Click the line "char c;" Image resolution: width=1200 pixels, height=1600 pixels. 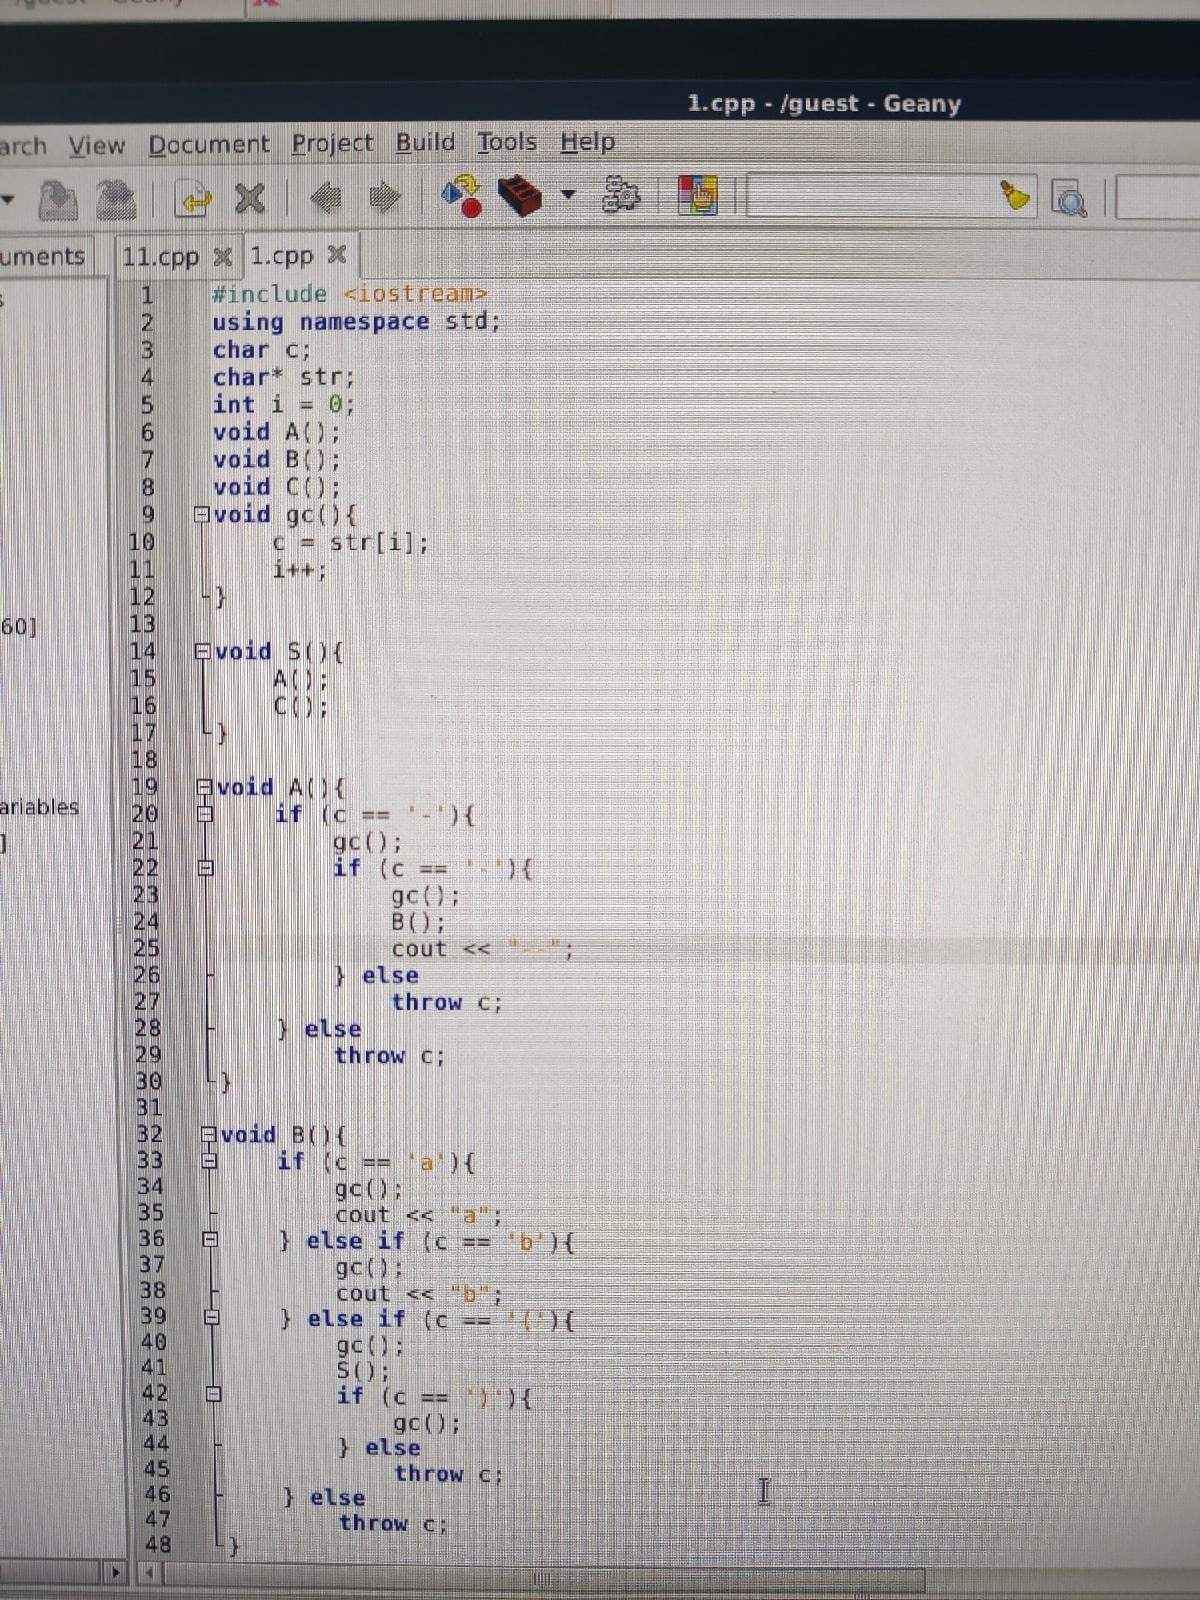point(261,350)
